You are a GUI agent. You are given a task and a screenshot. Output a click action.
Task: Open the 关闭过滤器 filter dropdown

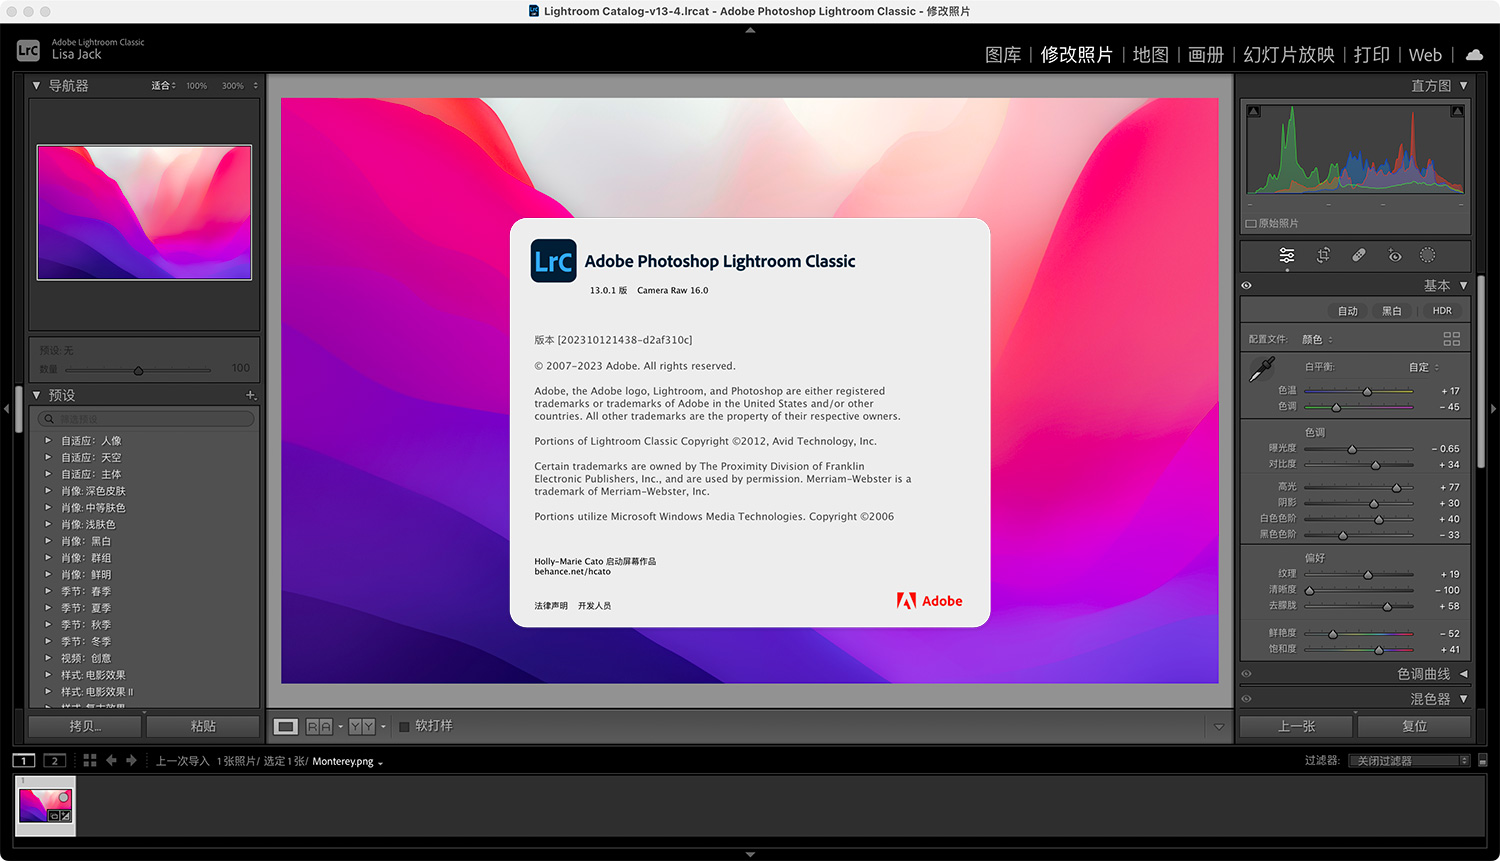1406,760
